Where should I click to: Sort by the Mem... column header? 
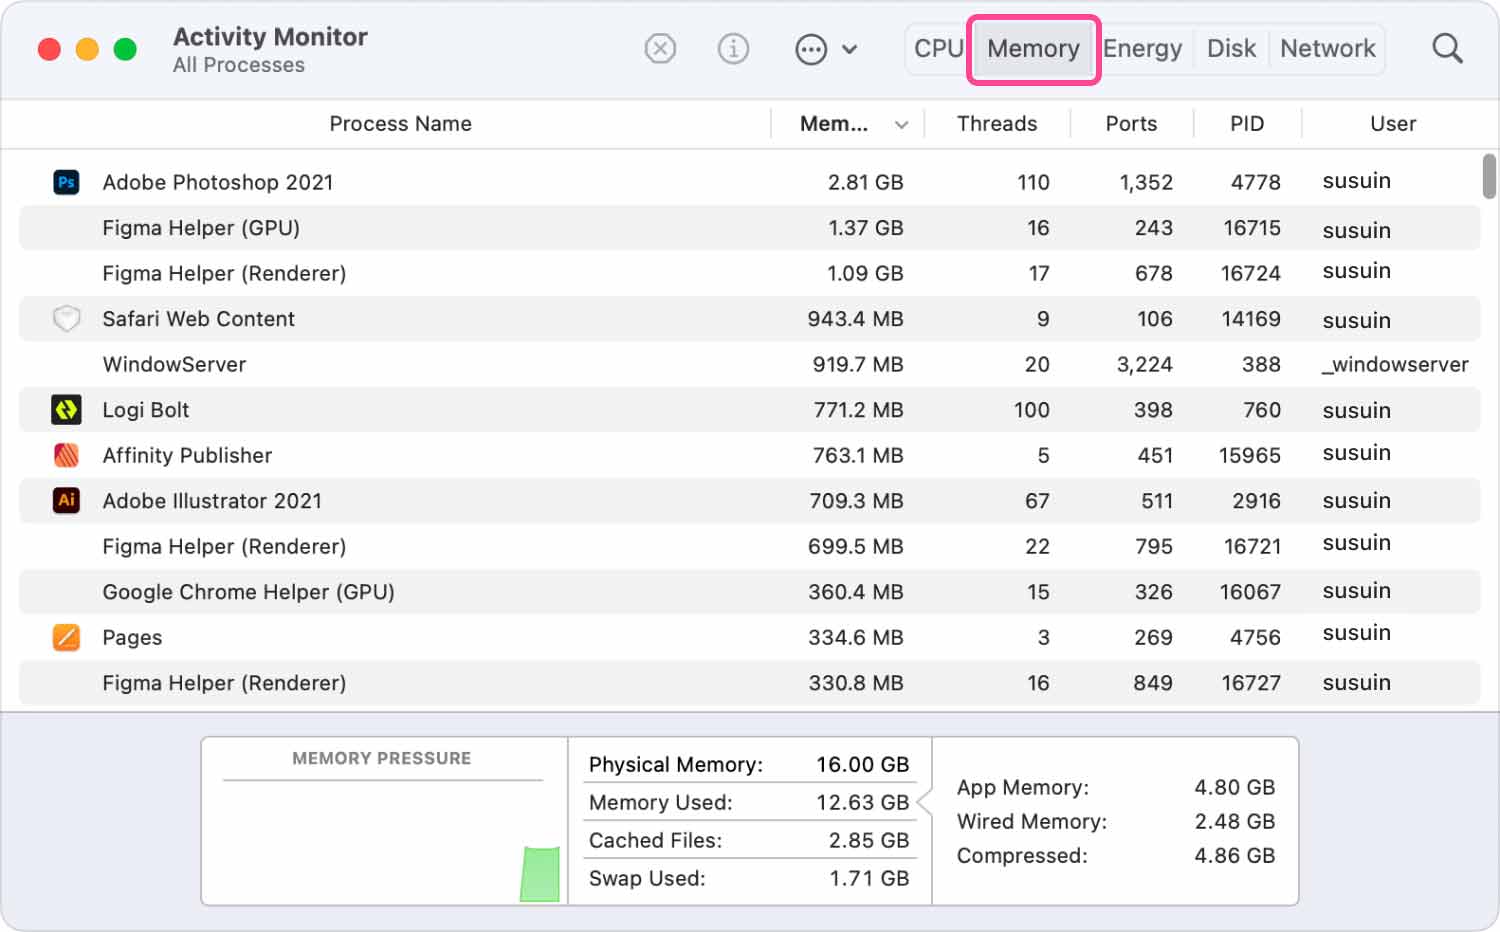[x=834, y=124]
